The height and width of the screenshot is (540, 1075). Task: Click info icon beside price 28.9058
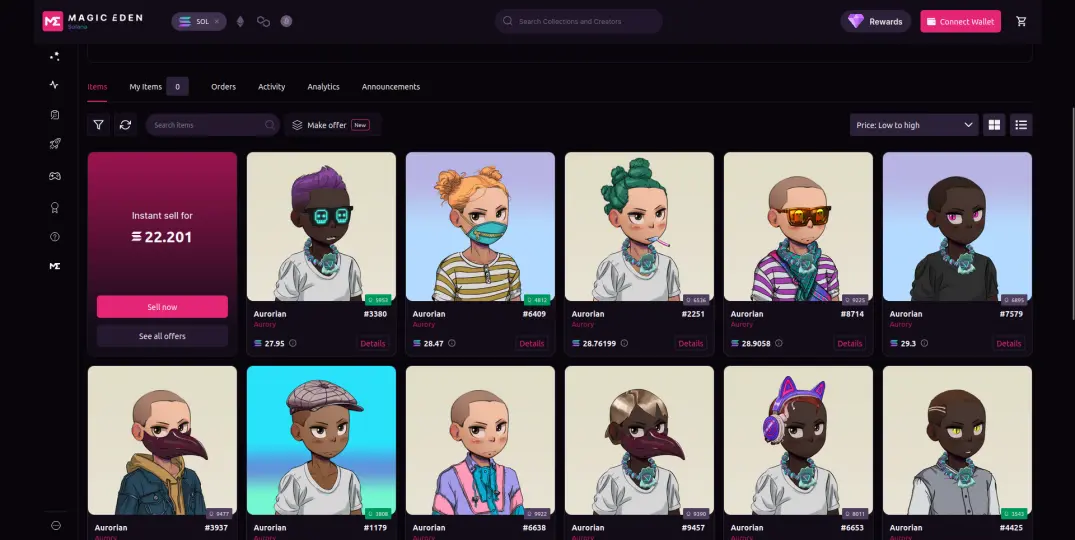779,343
